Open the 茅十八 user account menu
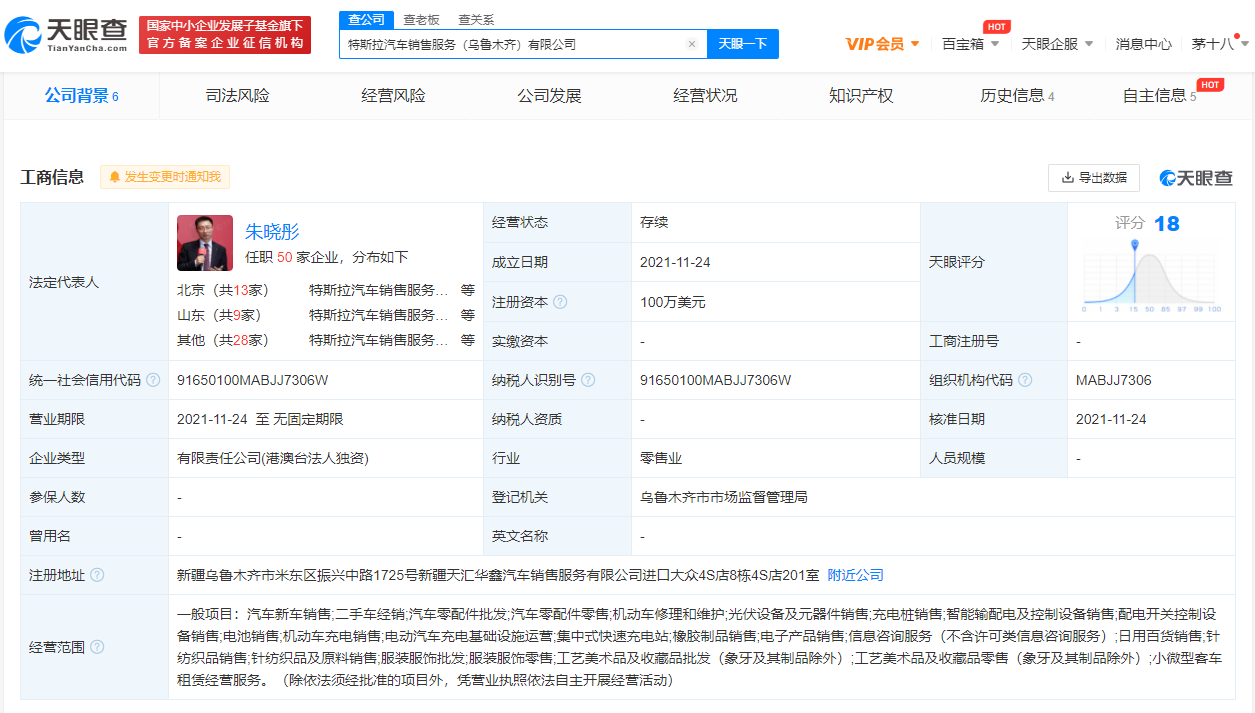1255x713 pixels. [1220, 44]
